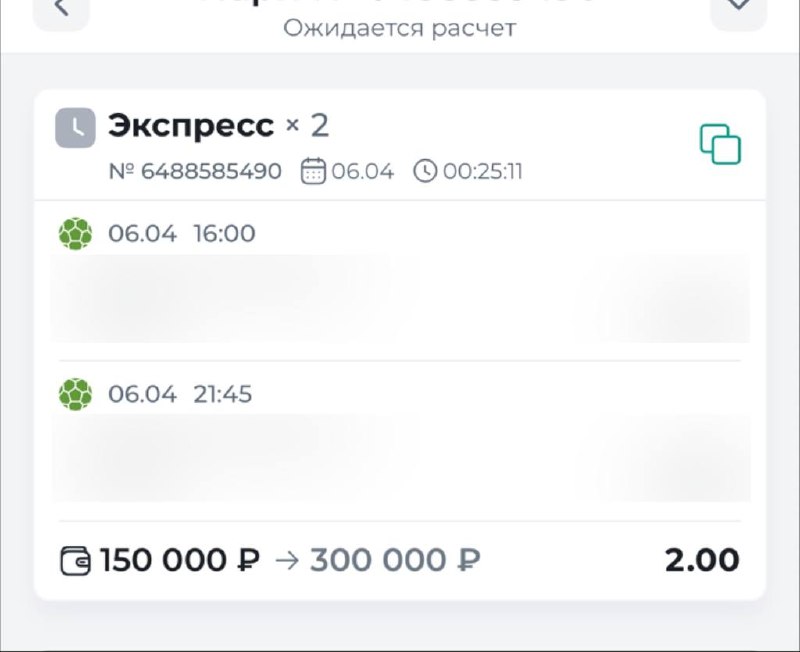Tap the arrow between stake and payout
800x652 pixels.
[286, 560]
